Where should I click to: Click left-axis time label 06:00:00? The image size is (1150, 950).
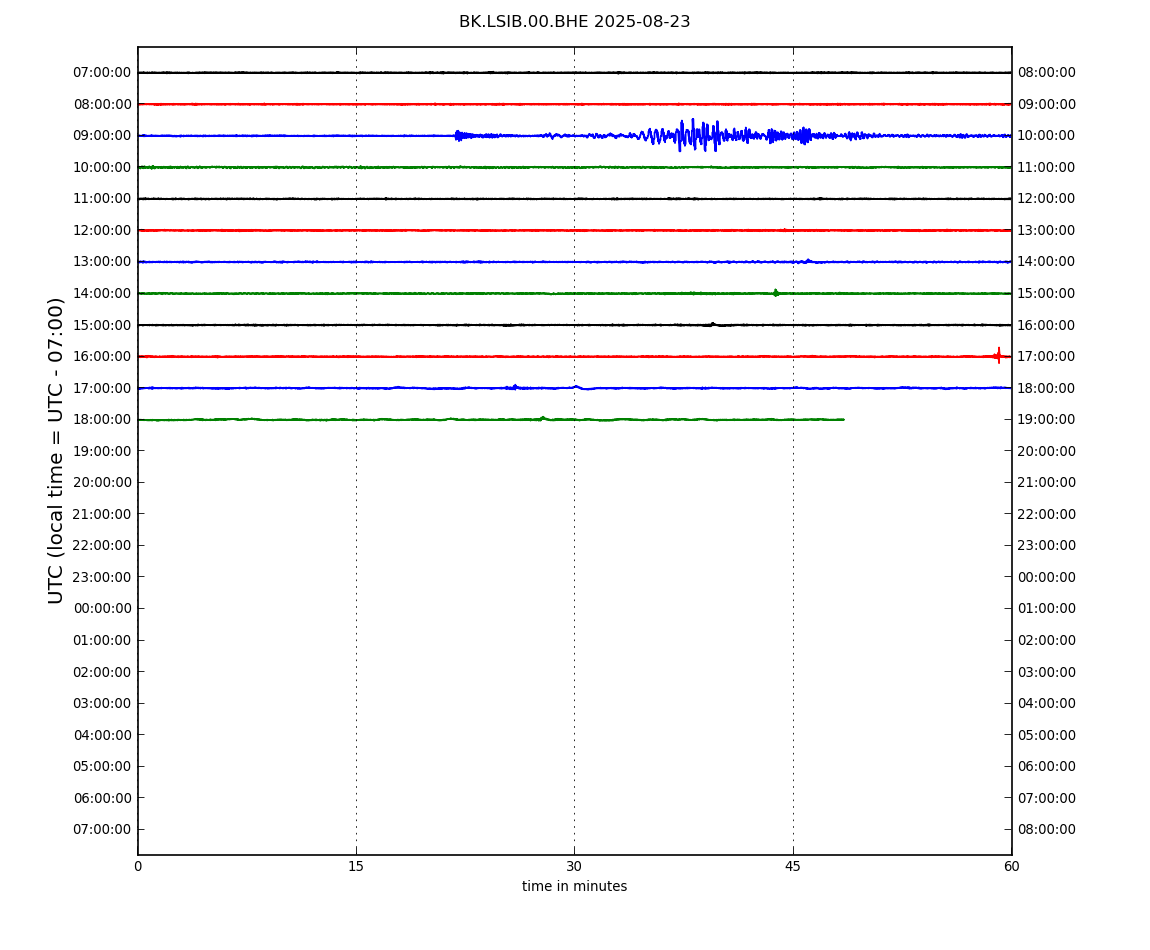pos(103,798)
